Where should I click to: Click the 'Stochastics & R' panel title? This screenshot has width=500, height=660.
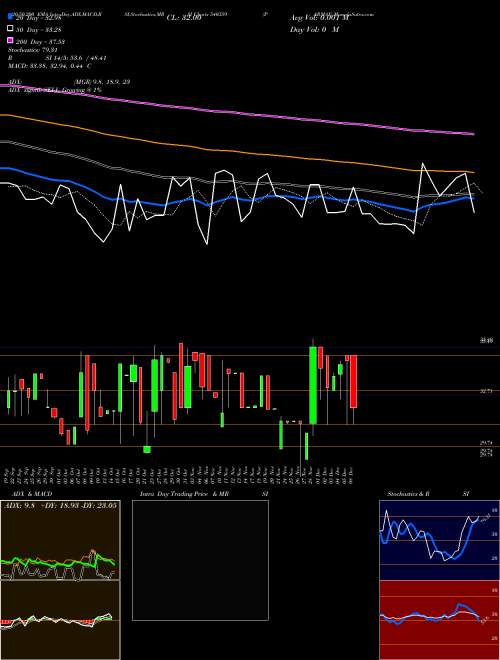click(x=408, y=494)
